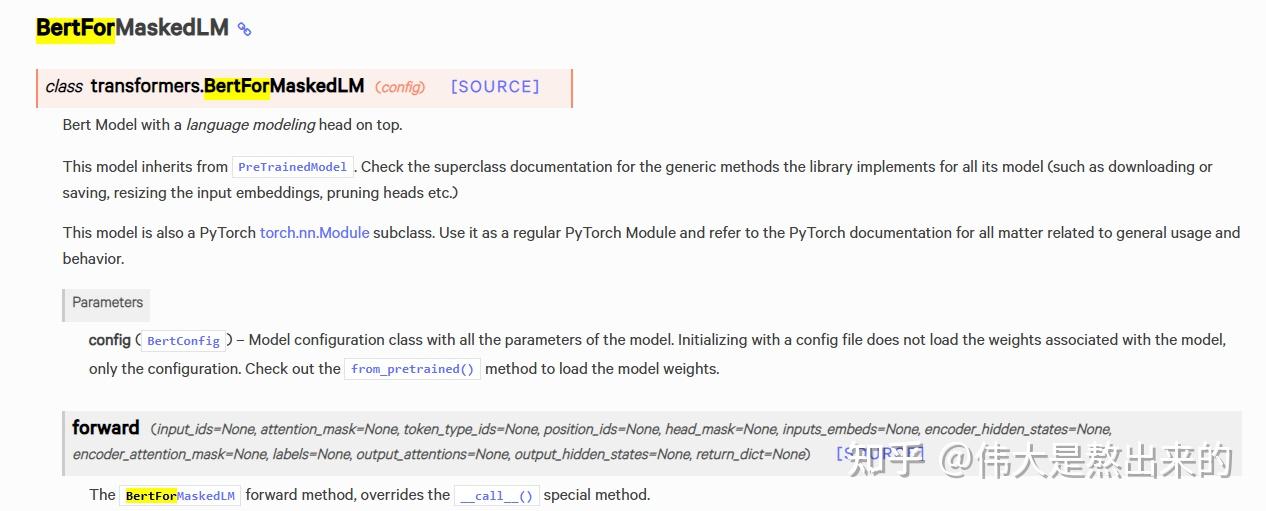Select the forward method name
This screenshot has height=511, width=1266.
(x=106, y=428)
